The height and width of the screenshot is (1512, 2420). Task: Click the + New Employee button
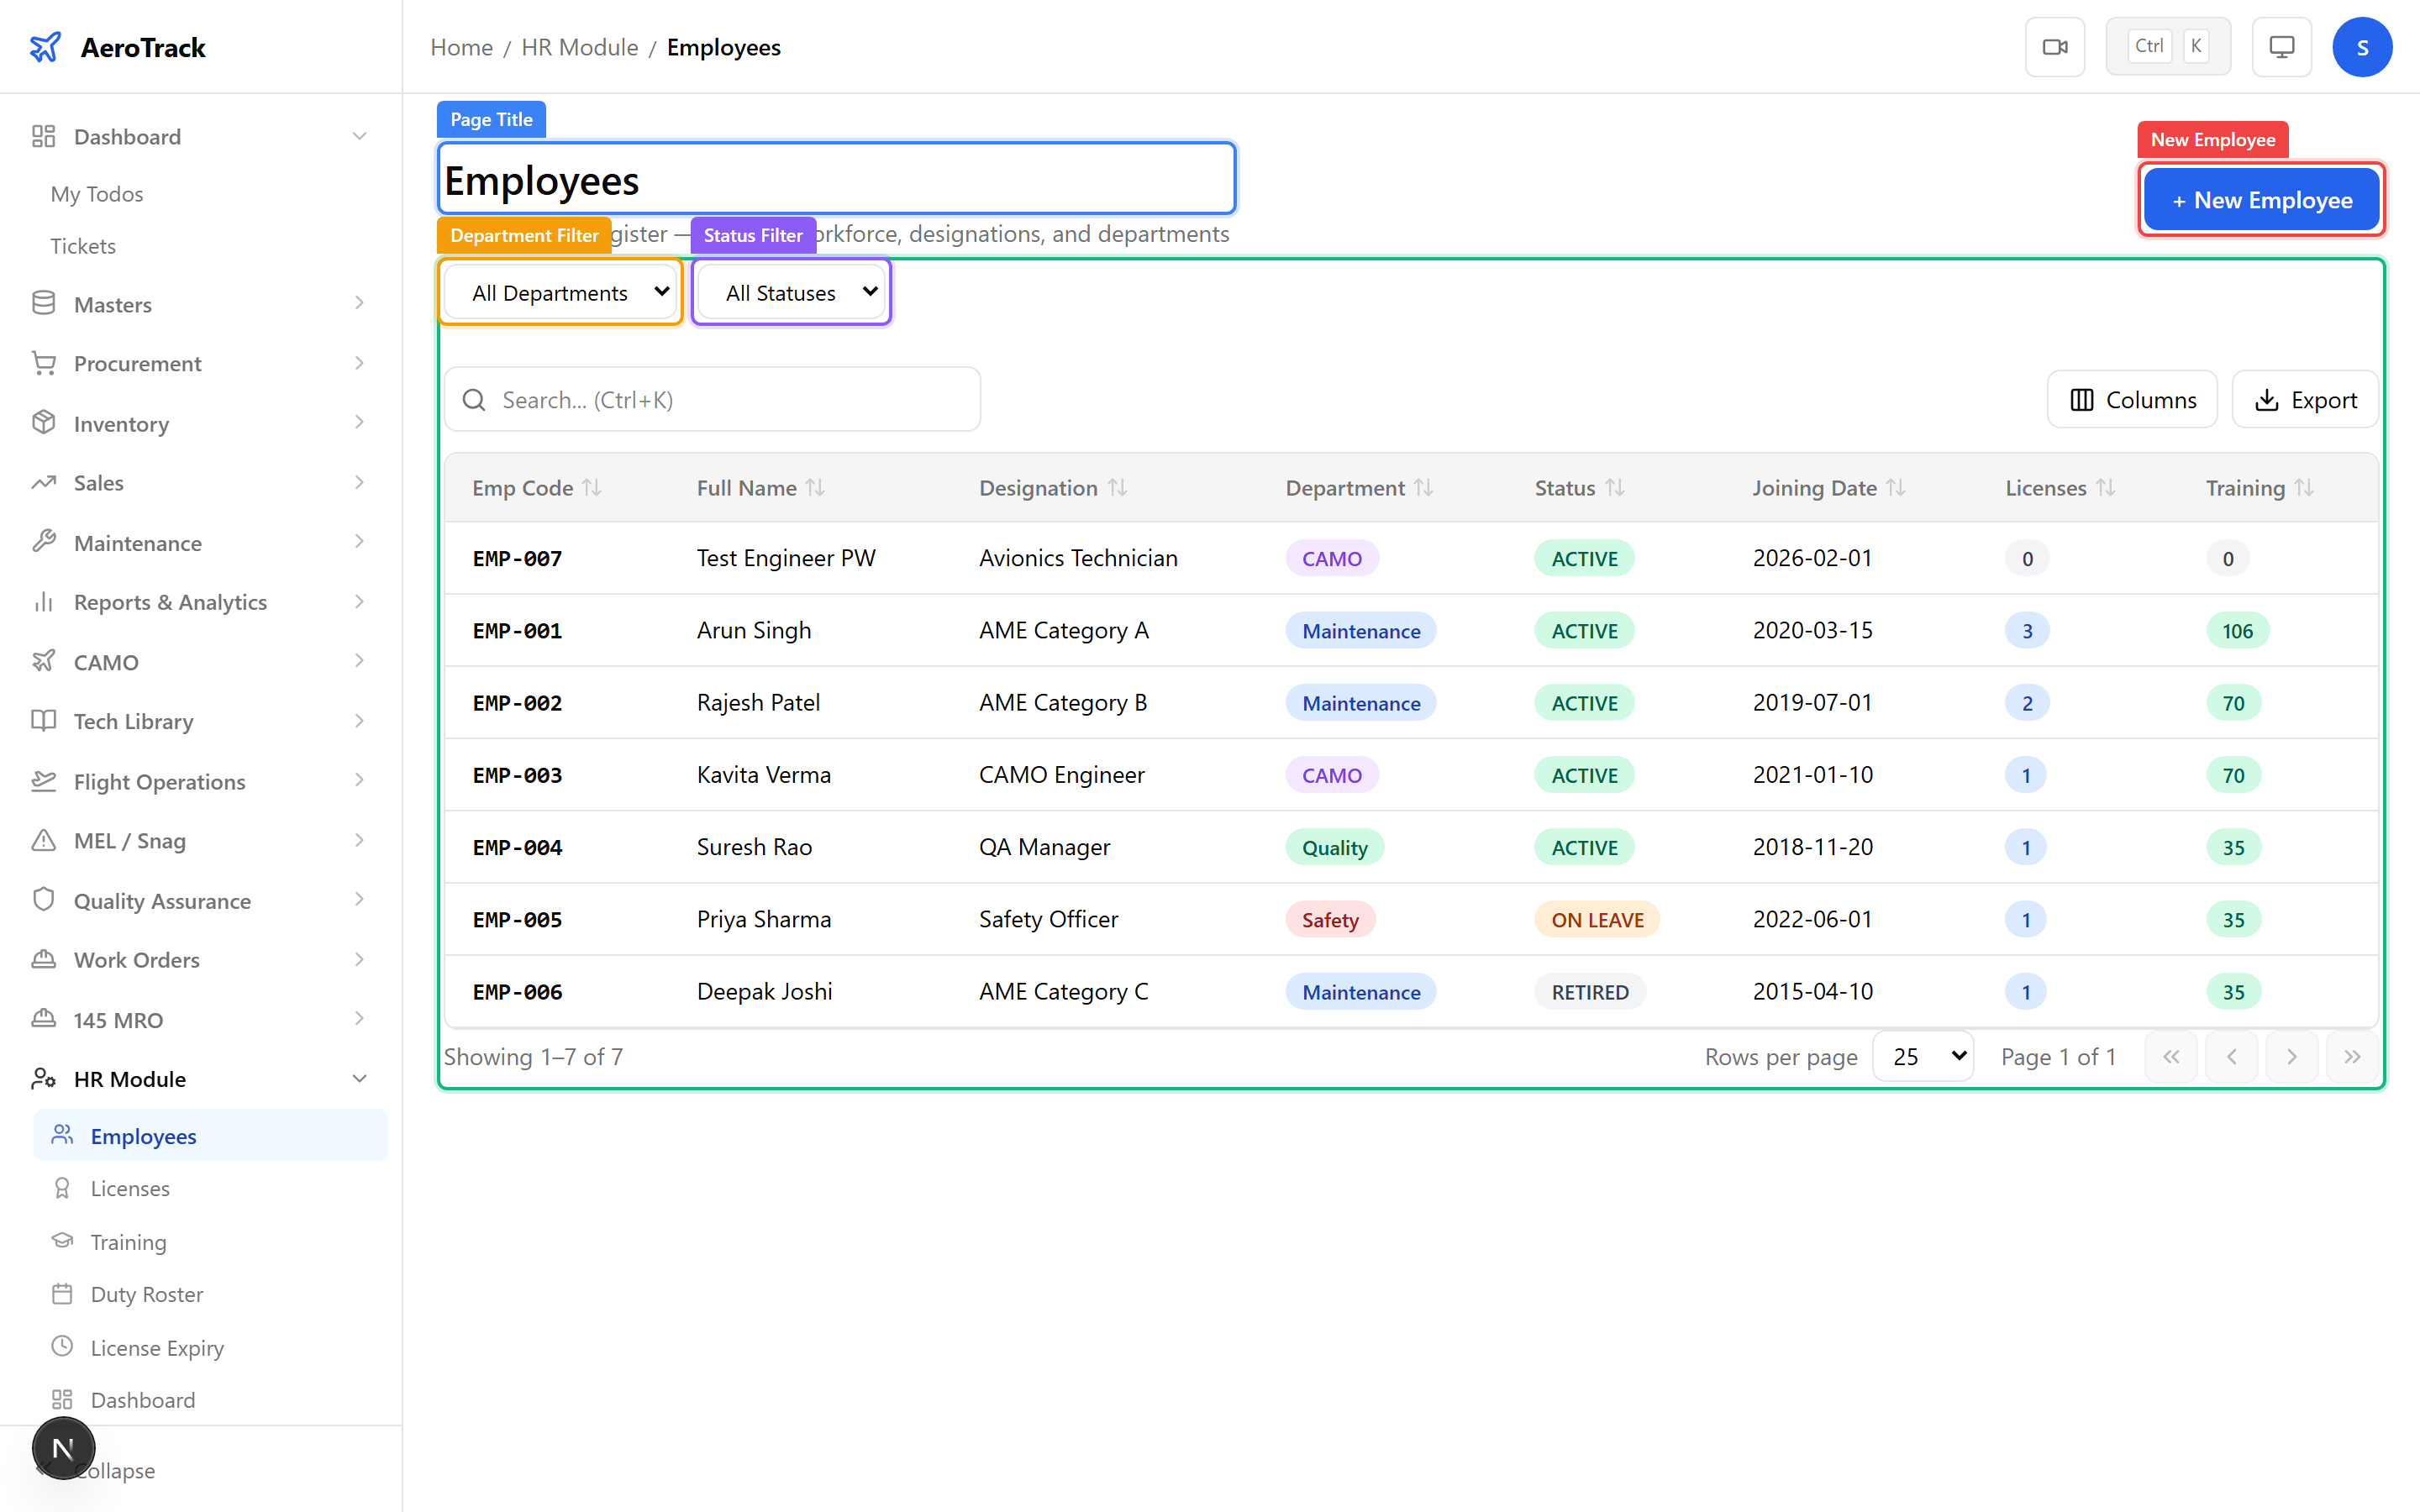2262,199
